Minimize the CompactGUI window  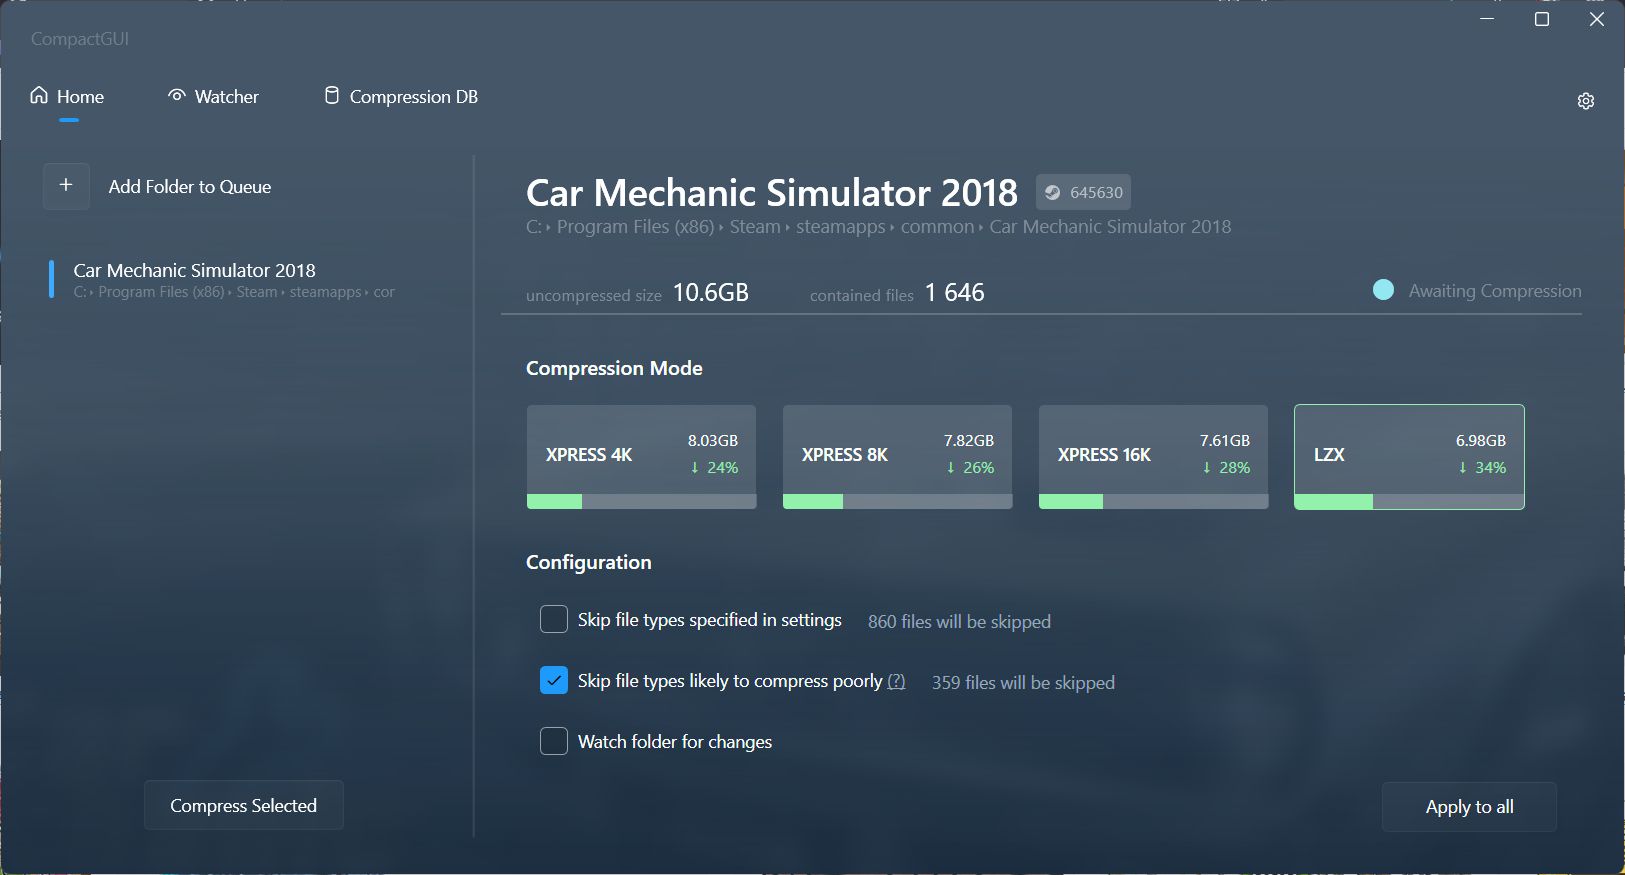click(x=1487, y=19)
